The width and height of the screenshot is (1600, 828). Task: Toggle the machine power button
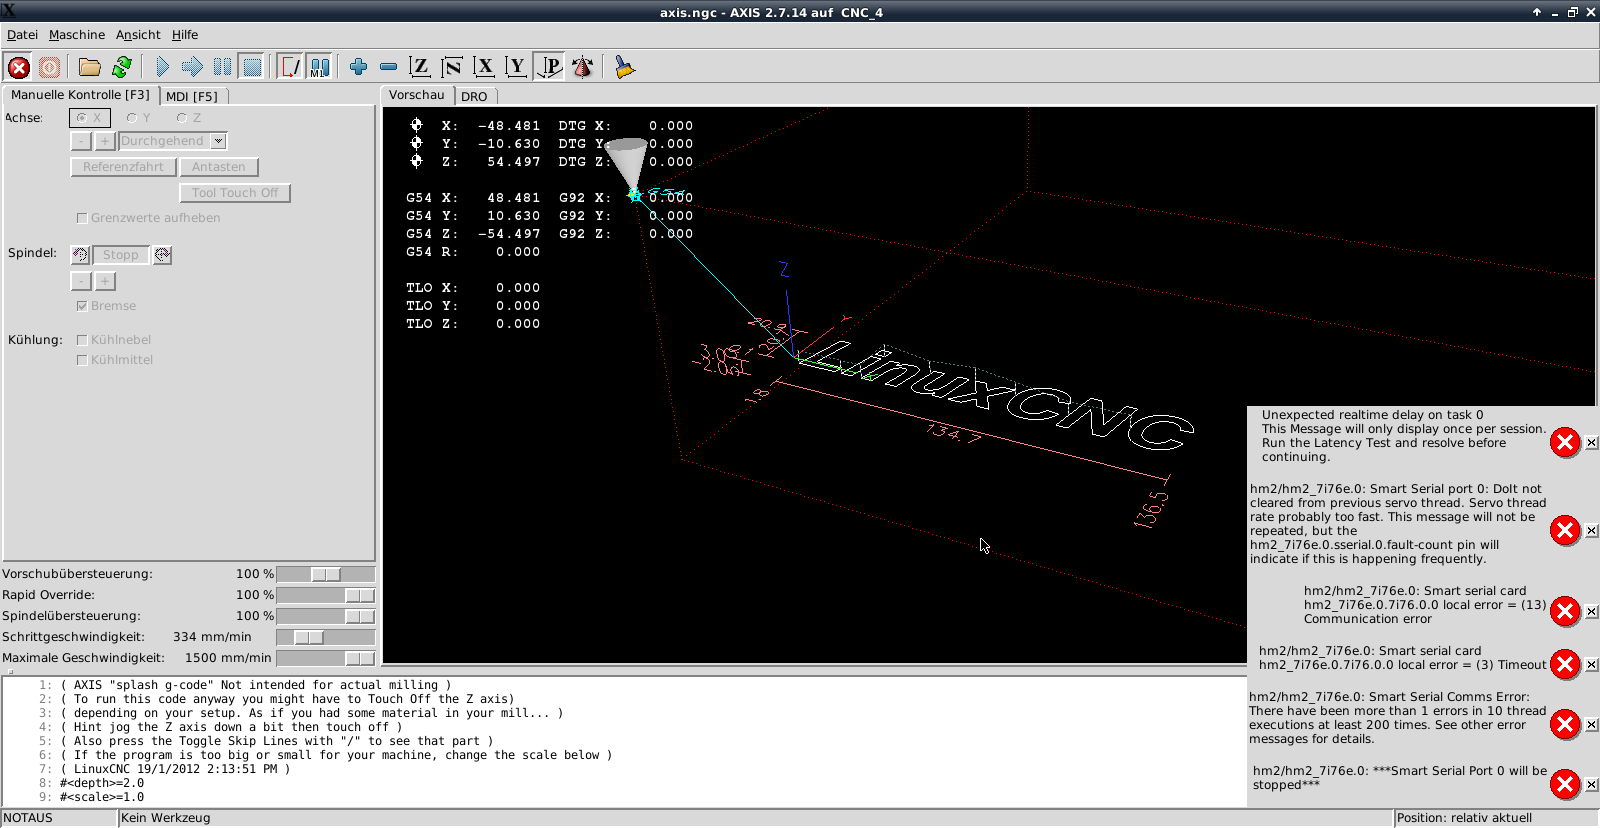point(49,67)
